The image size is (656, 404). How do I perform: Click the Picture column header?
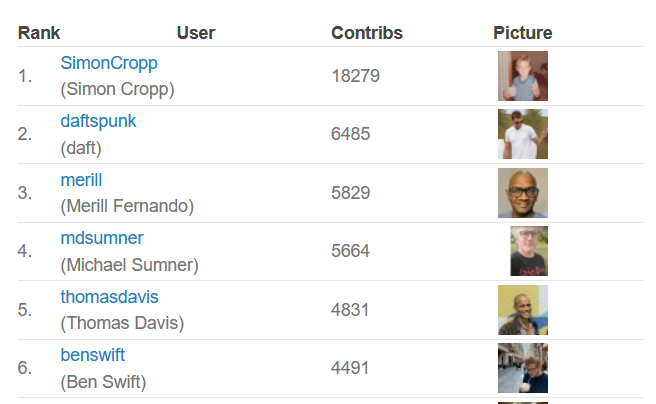(522, 33)
